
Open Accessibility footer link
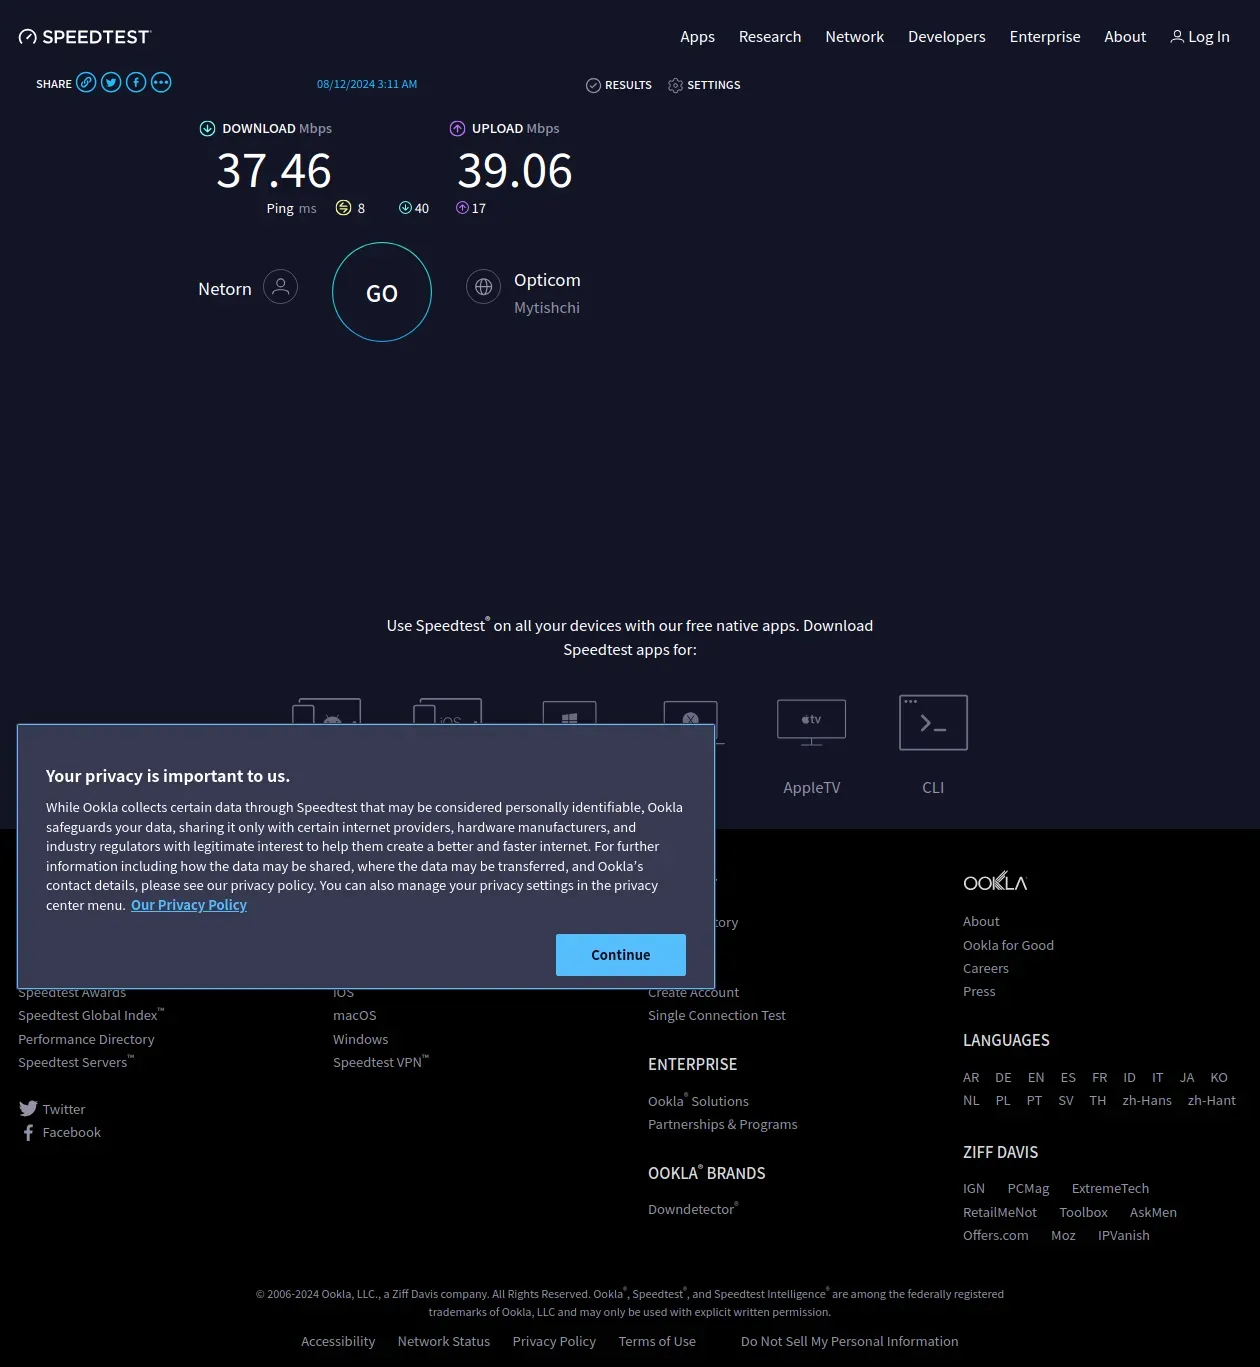338,1341
